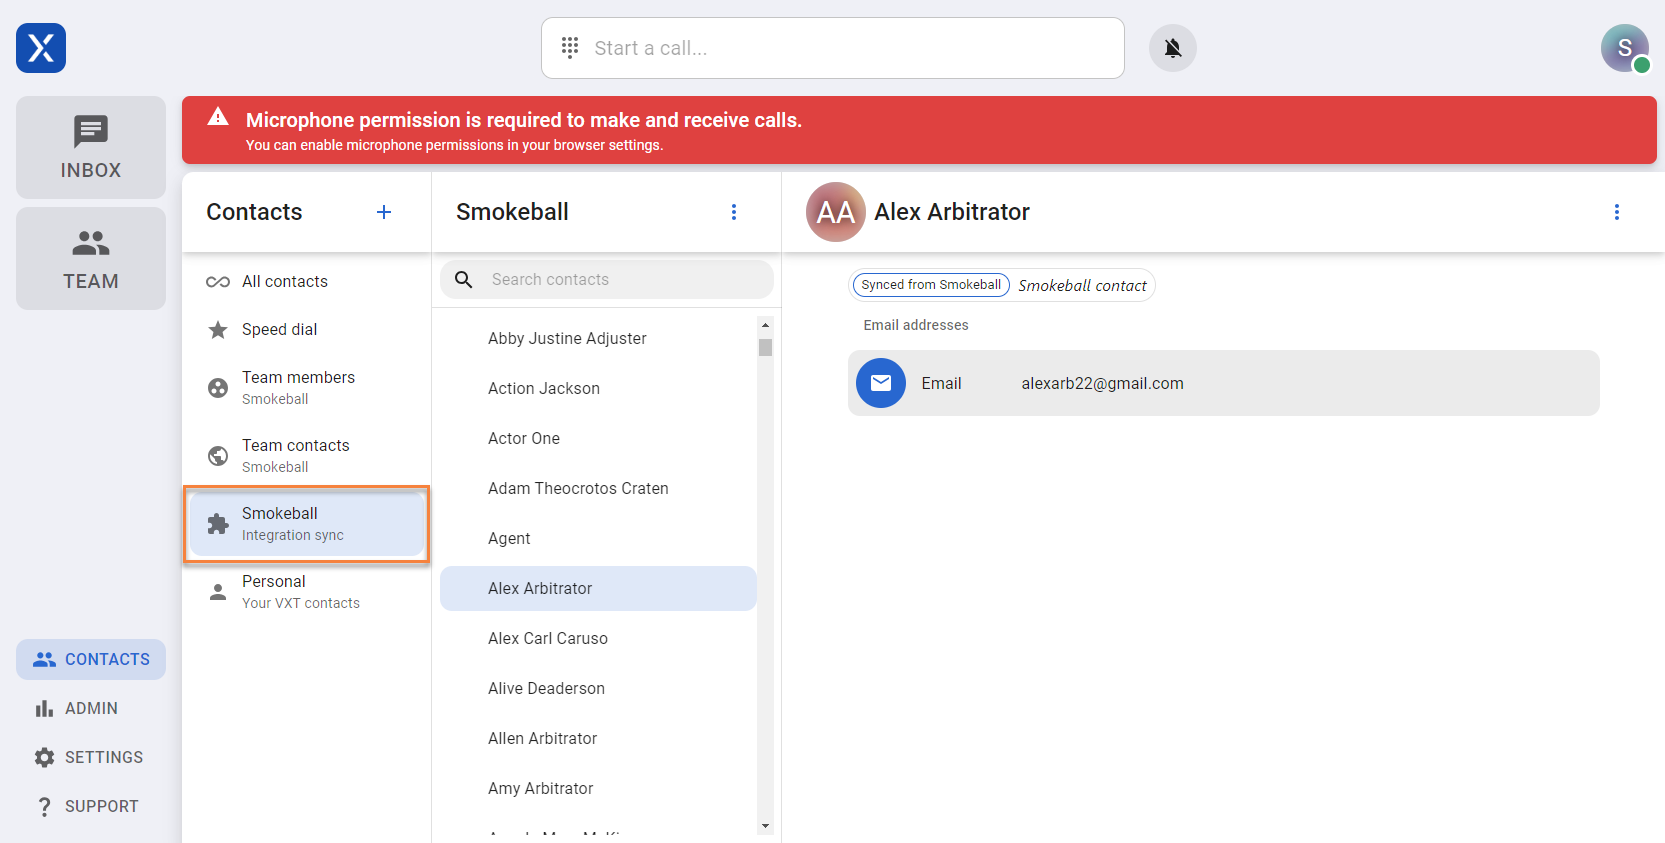Open contact Alex Carl Caruso

click(598, 638)
